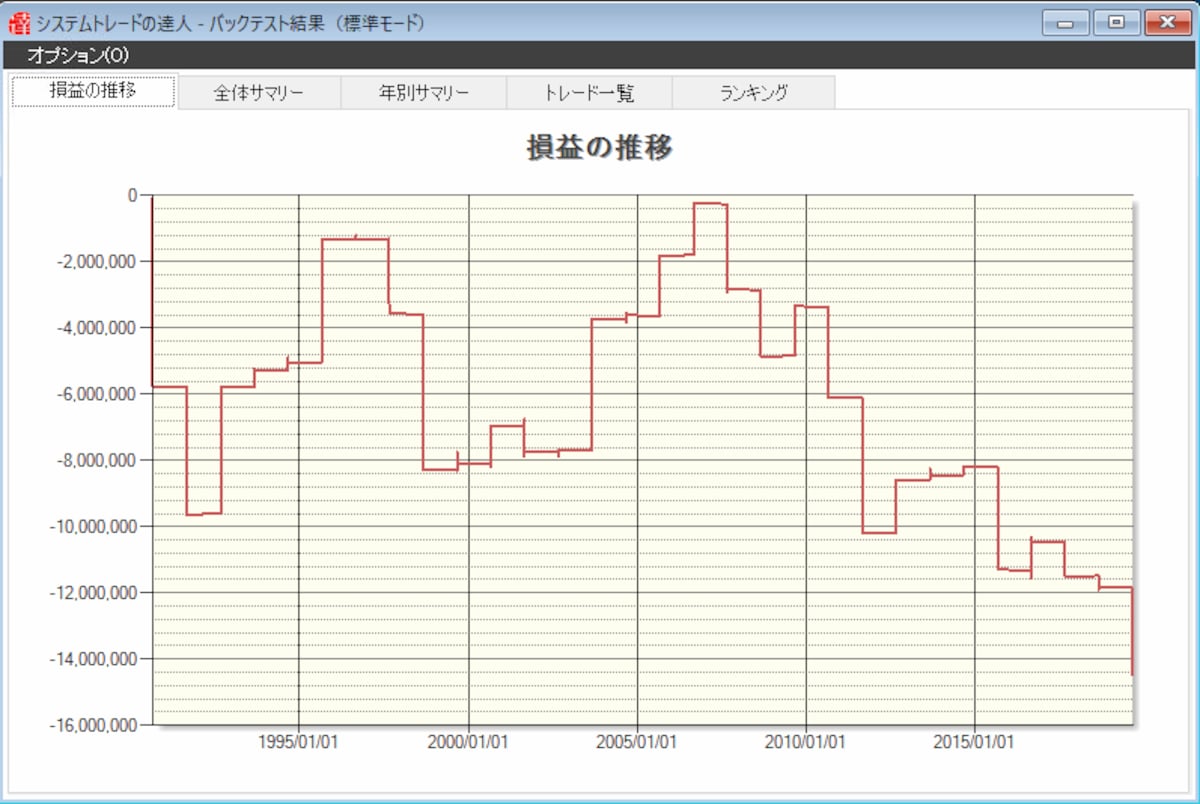This screenshot has width=1200, height=804.
Task: Click the -10,000,000 y-axis label
Action: 92,526
